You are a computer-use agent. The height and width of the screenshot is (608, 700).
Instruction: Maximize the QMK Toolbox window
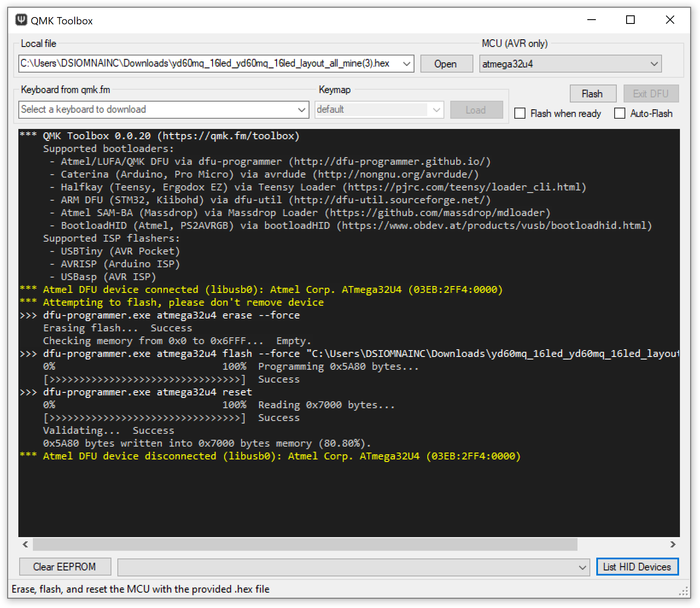(x=630, y=20)
